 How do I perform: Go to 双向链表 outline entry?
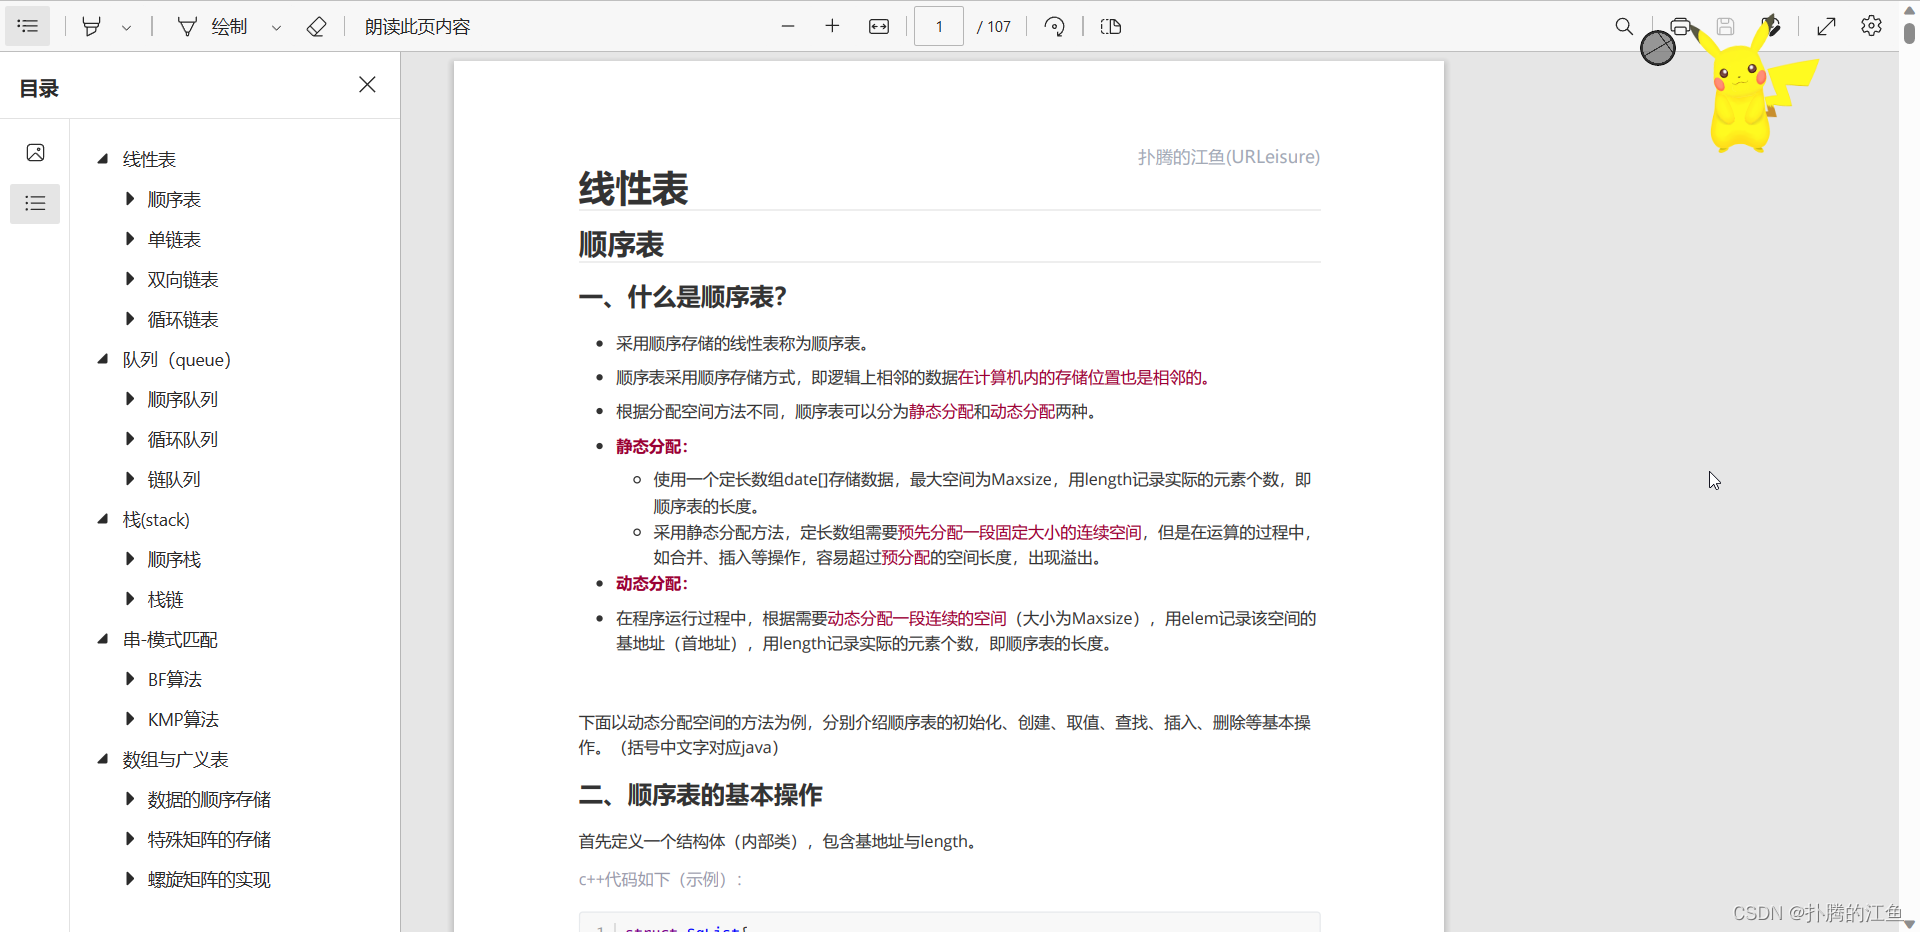(183, 280)
